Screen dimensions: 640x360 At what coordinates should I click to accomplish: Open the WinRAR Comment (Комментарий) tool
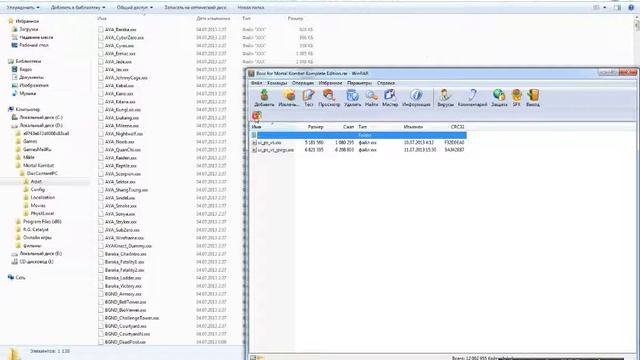tap(472, 98)
